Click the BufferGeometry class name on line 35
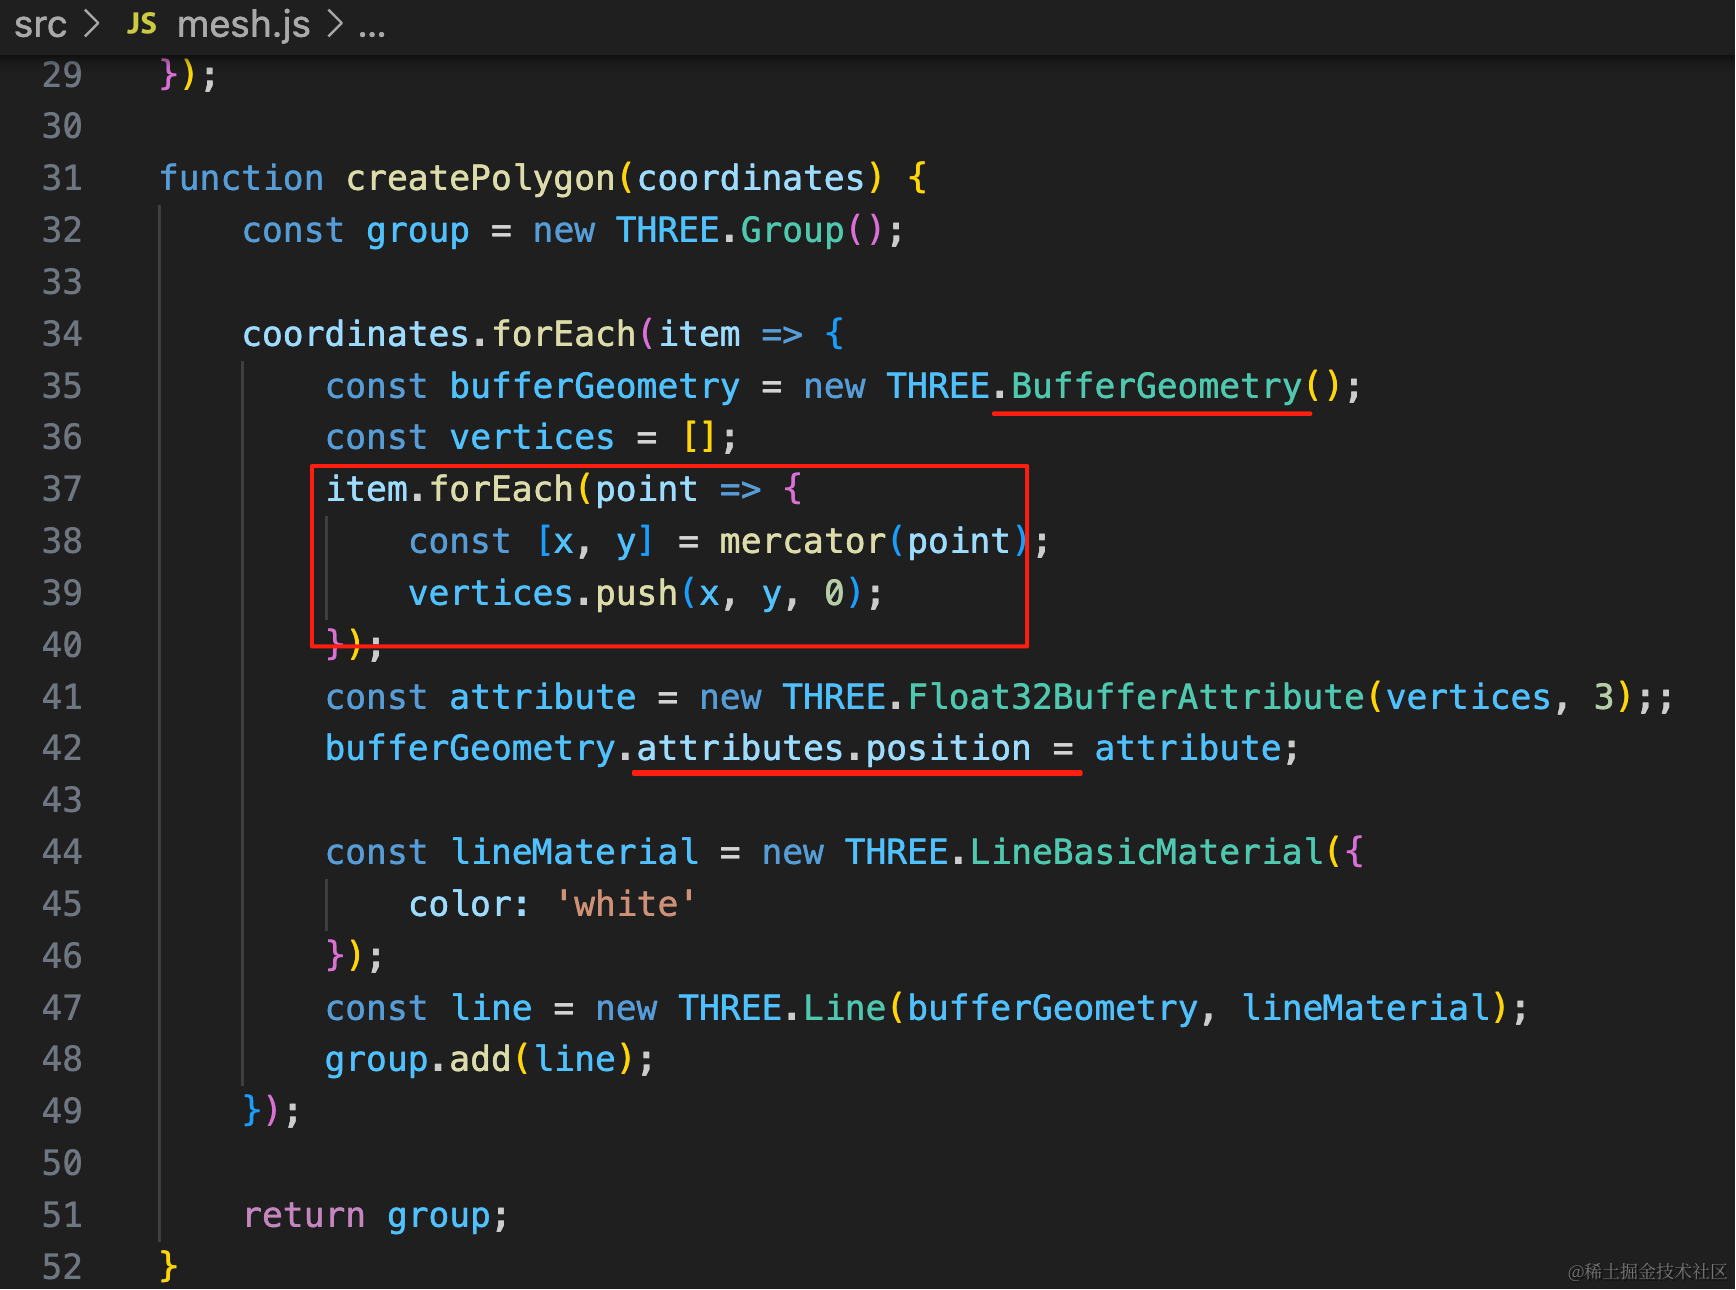 (x=1157, y=386)
